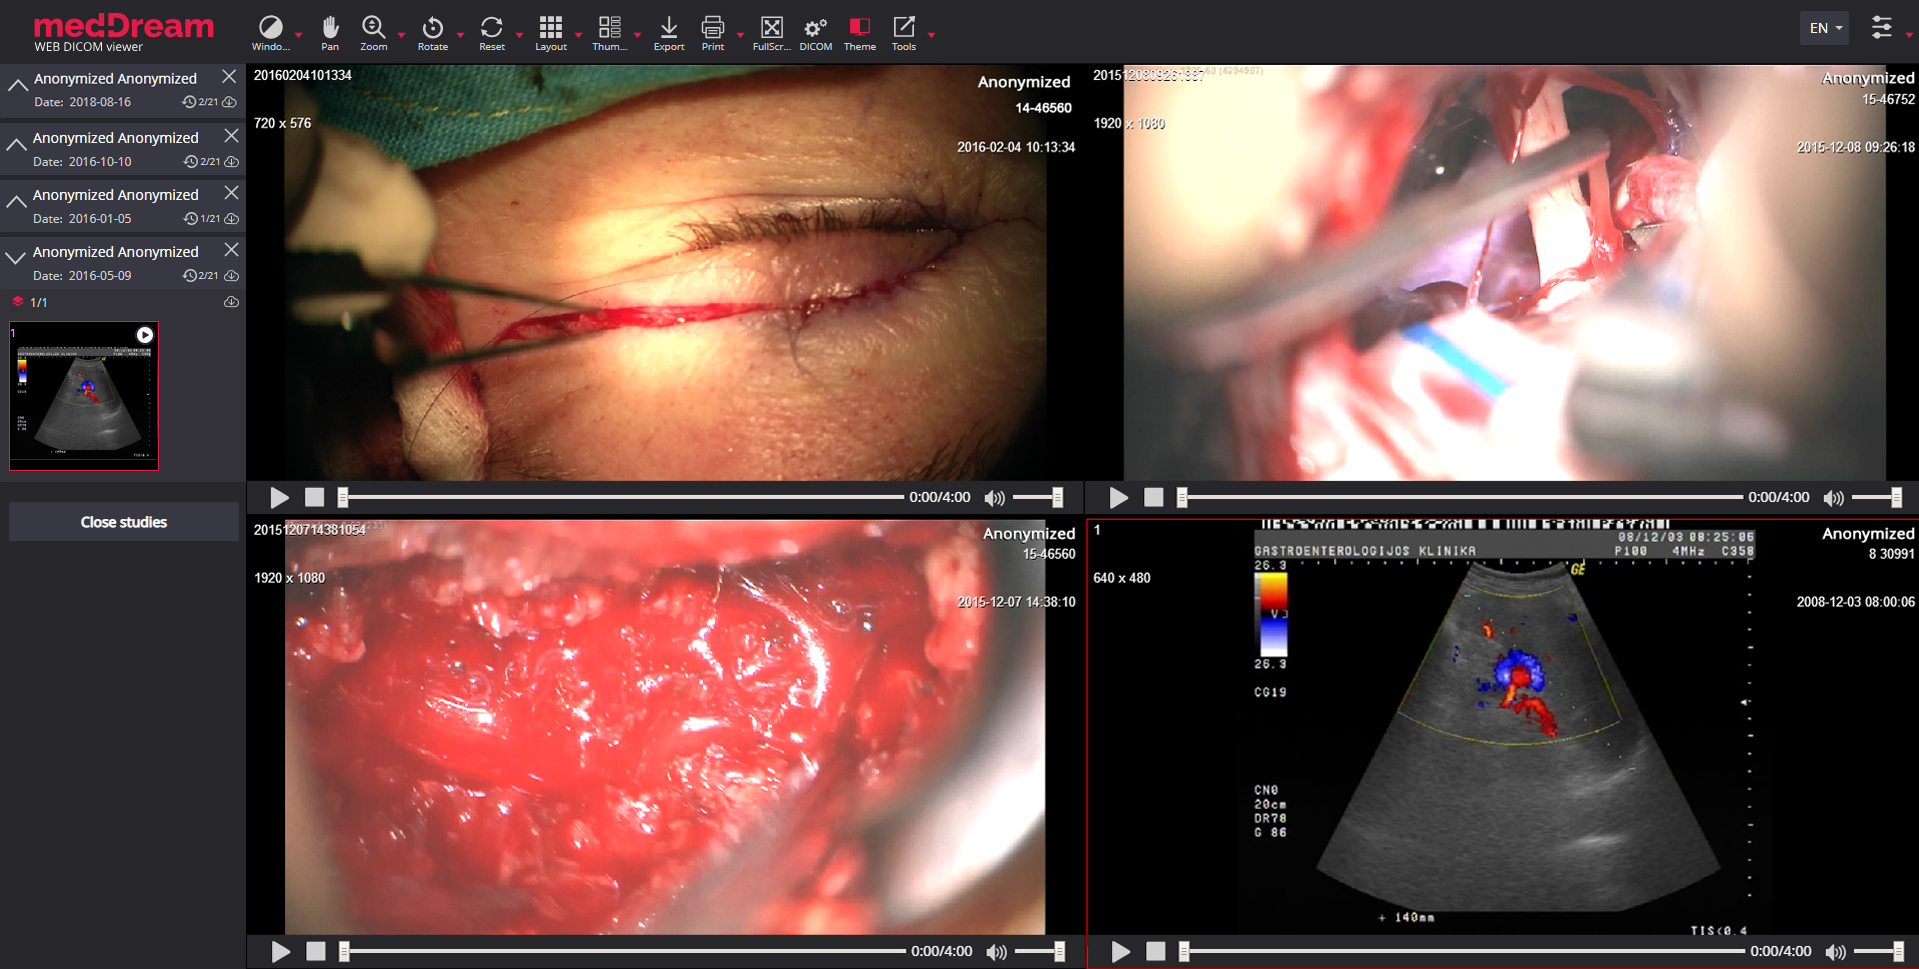This screenshot has height=969, width=1919.
Task: Expand the 2018-08-16 study
Action: coord(17,88)
